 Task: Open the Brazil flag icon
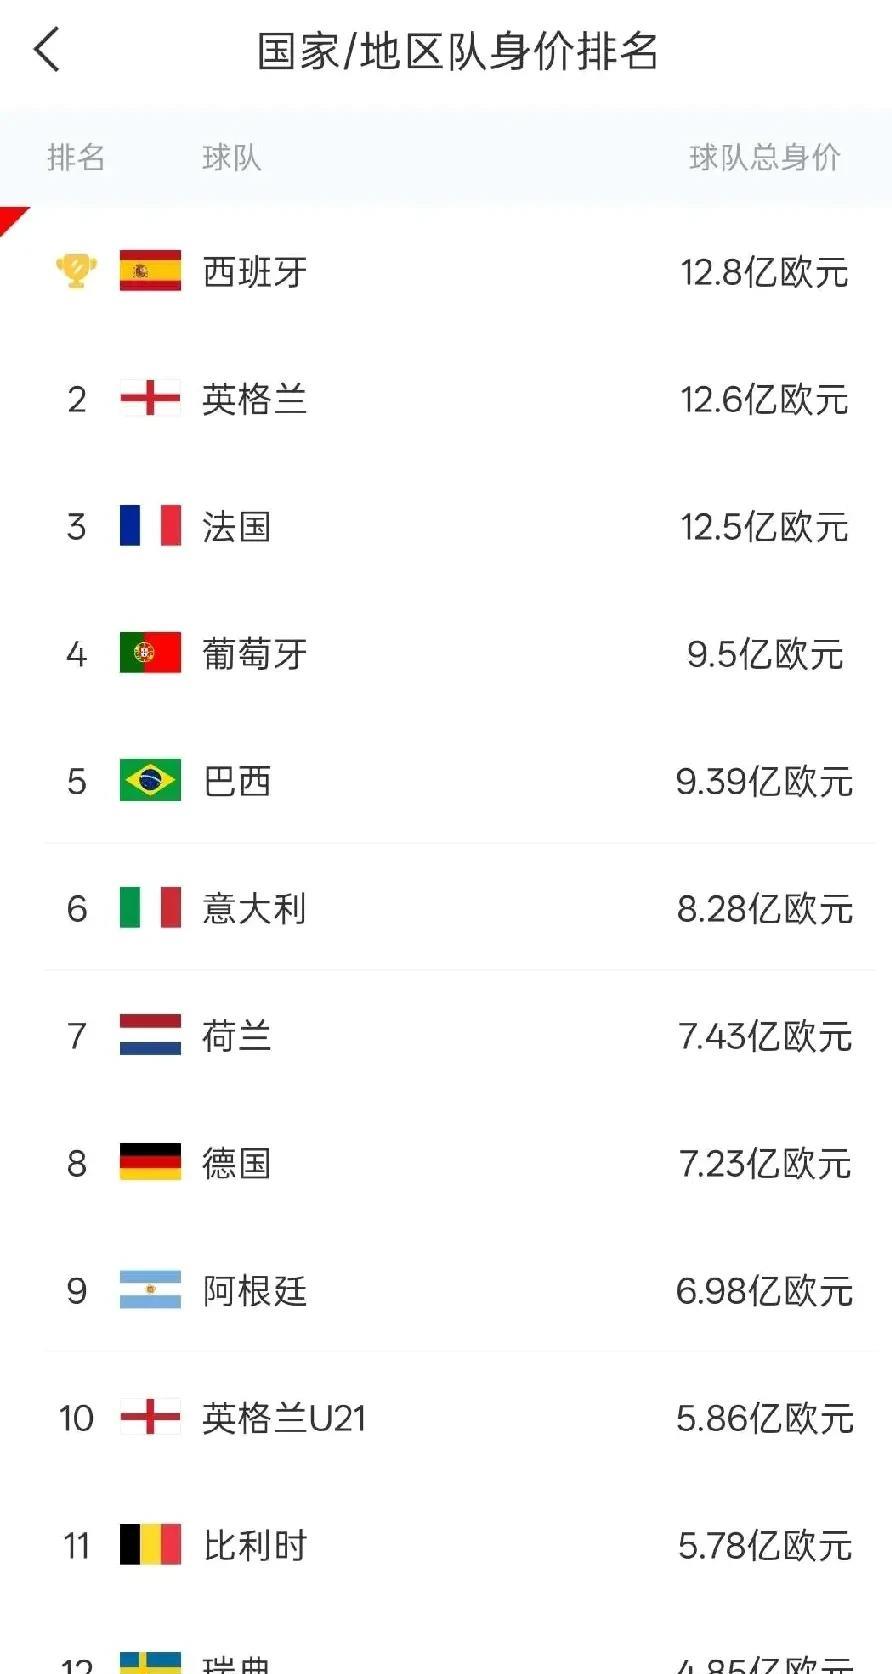pos(150,780)
